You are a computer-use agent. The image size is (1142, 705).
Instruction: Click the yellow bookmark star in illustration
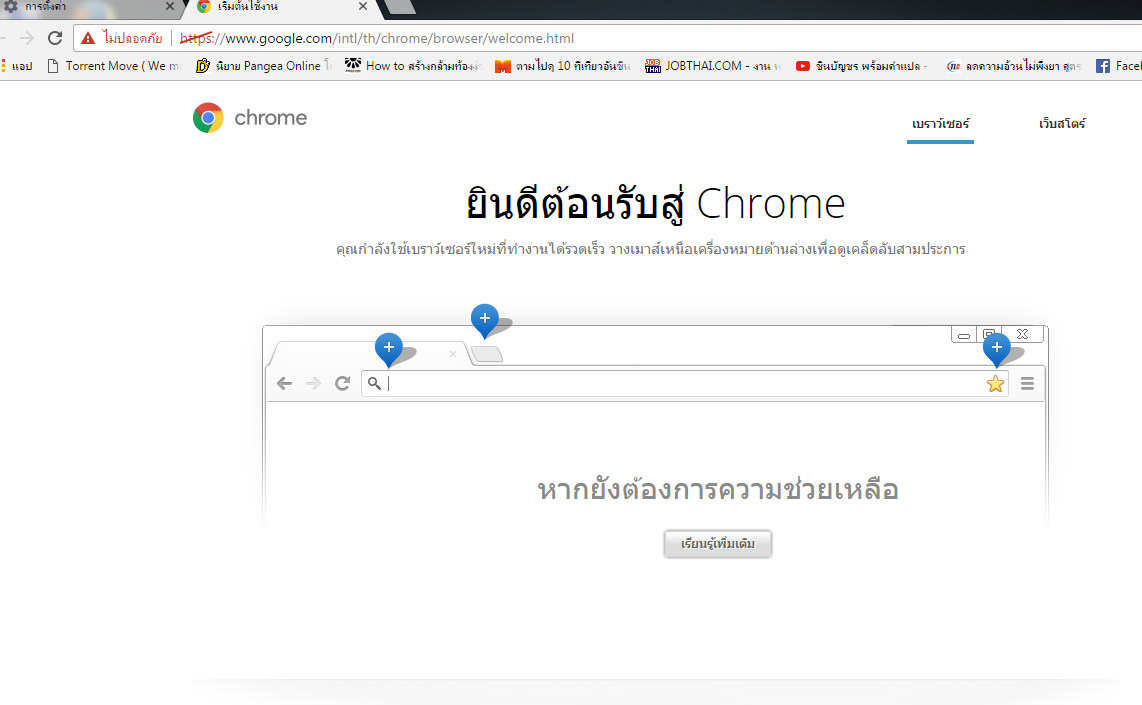(995, 384)
